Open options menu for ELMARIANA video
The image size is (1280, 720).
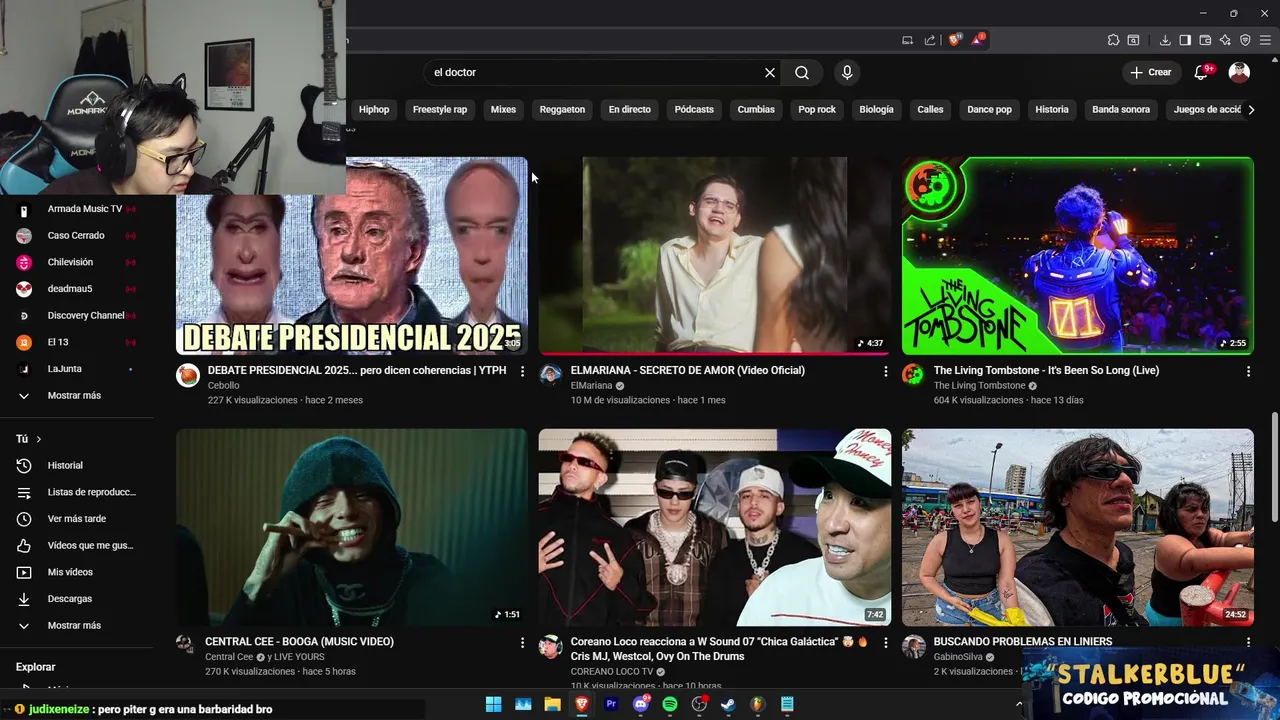pyautogui.click(x=885, y=371)
